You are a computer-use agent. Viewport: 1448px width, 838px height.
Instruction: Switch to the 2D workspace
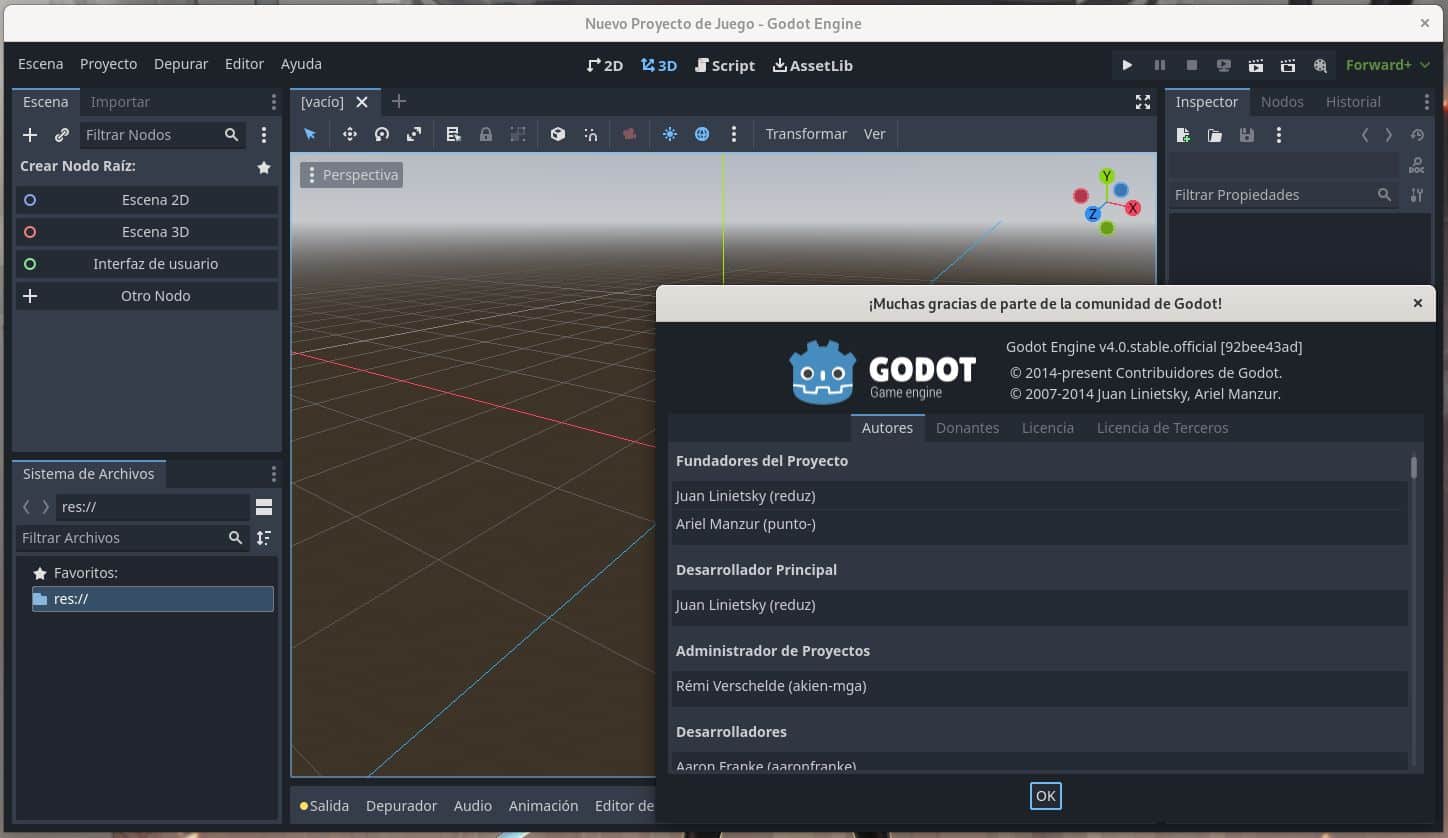coord(605,65)
